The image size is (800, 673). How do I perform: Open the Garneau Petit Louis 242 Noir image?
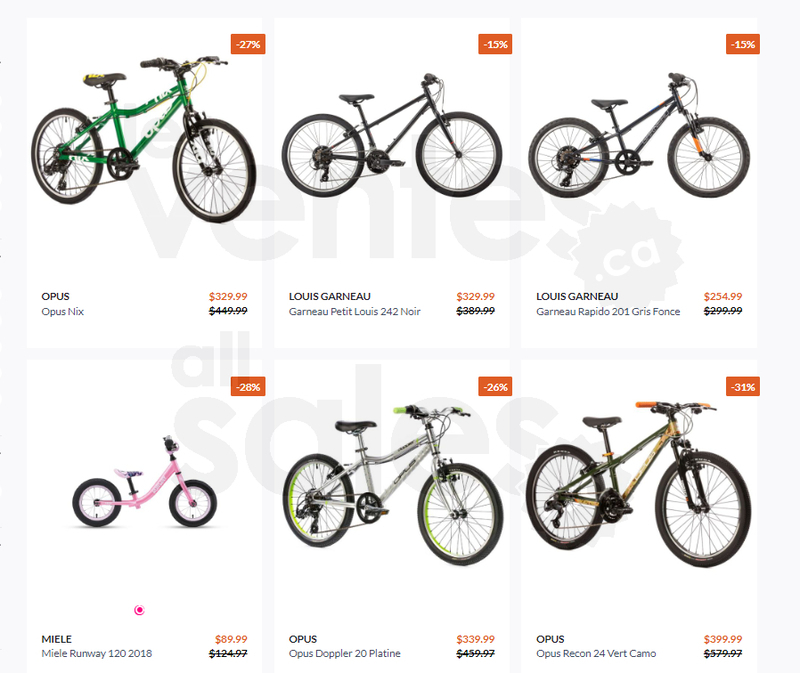point(392,135)
